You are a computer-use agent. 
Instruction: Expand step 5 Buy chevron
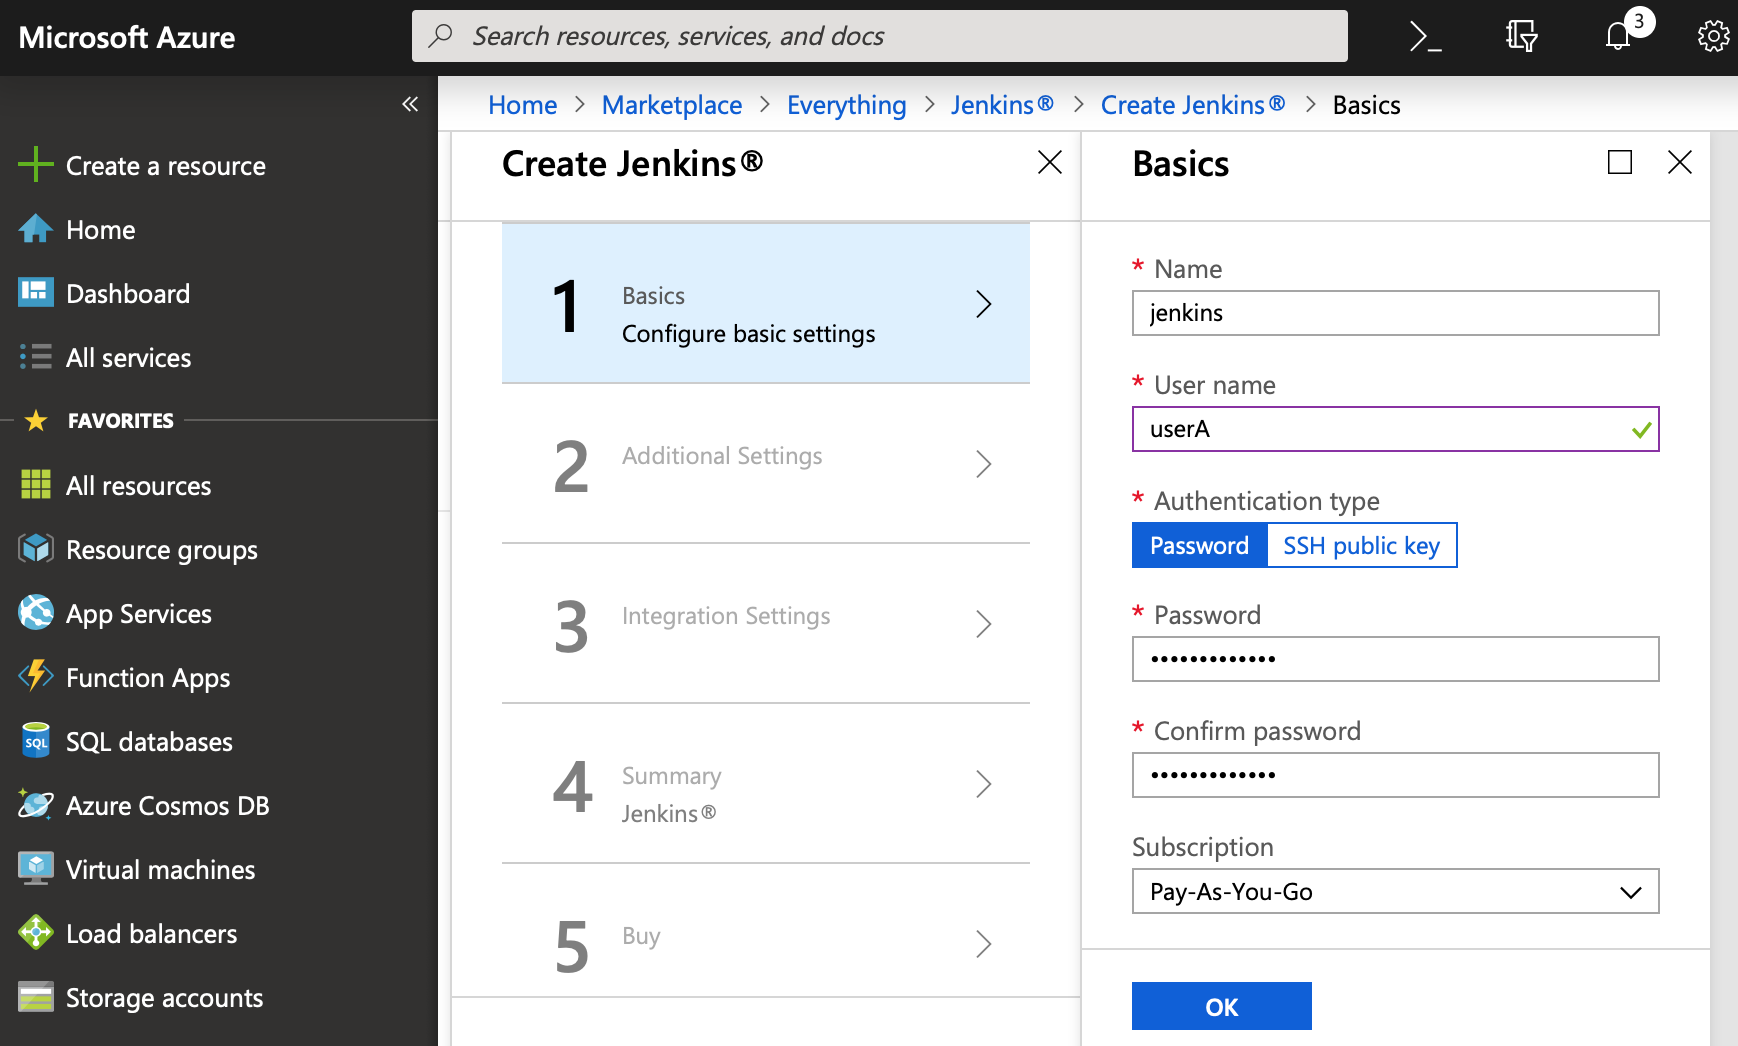tap(983, 944)
